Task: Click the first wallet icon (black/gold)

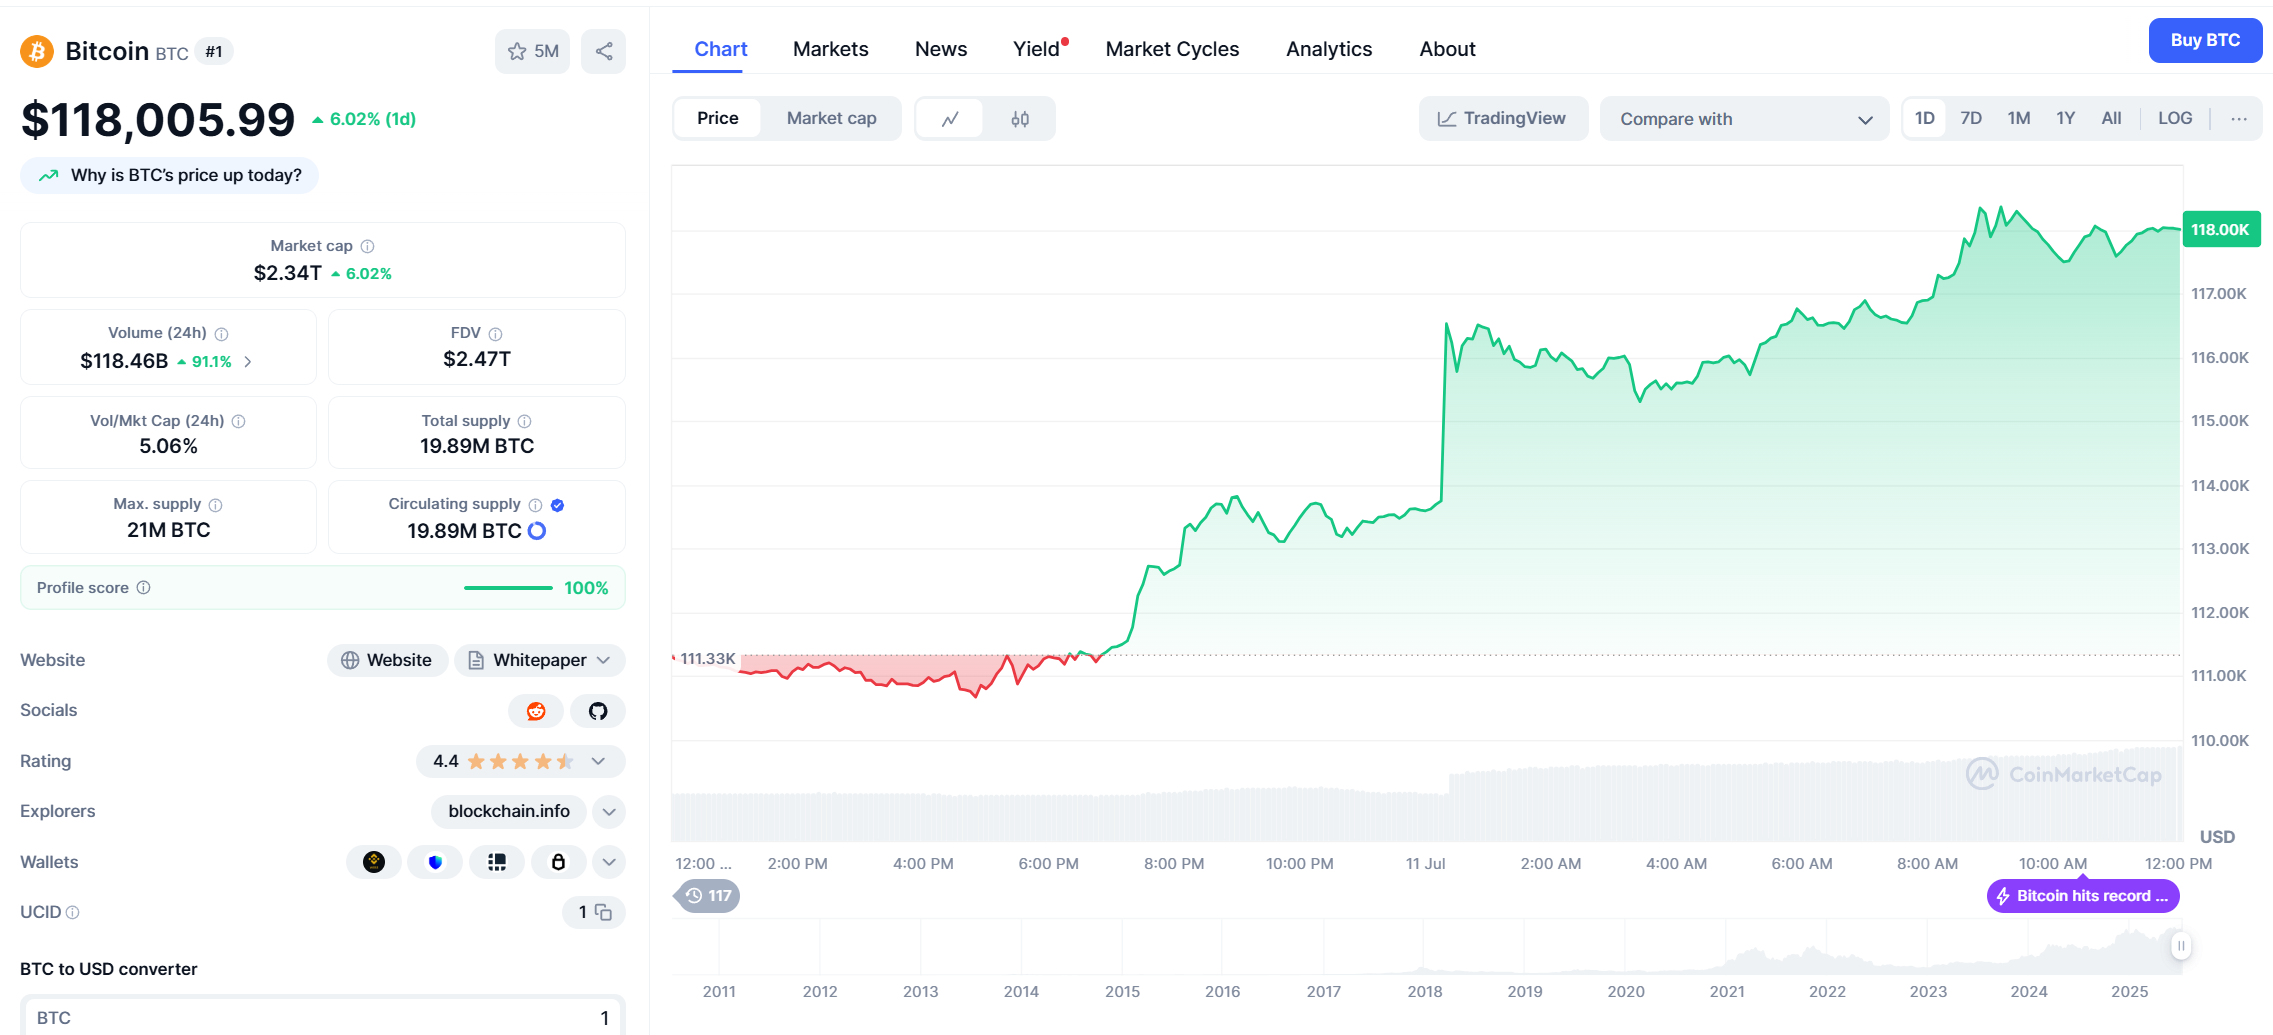Action: pos(374,862)
